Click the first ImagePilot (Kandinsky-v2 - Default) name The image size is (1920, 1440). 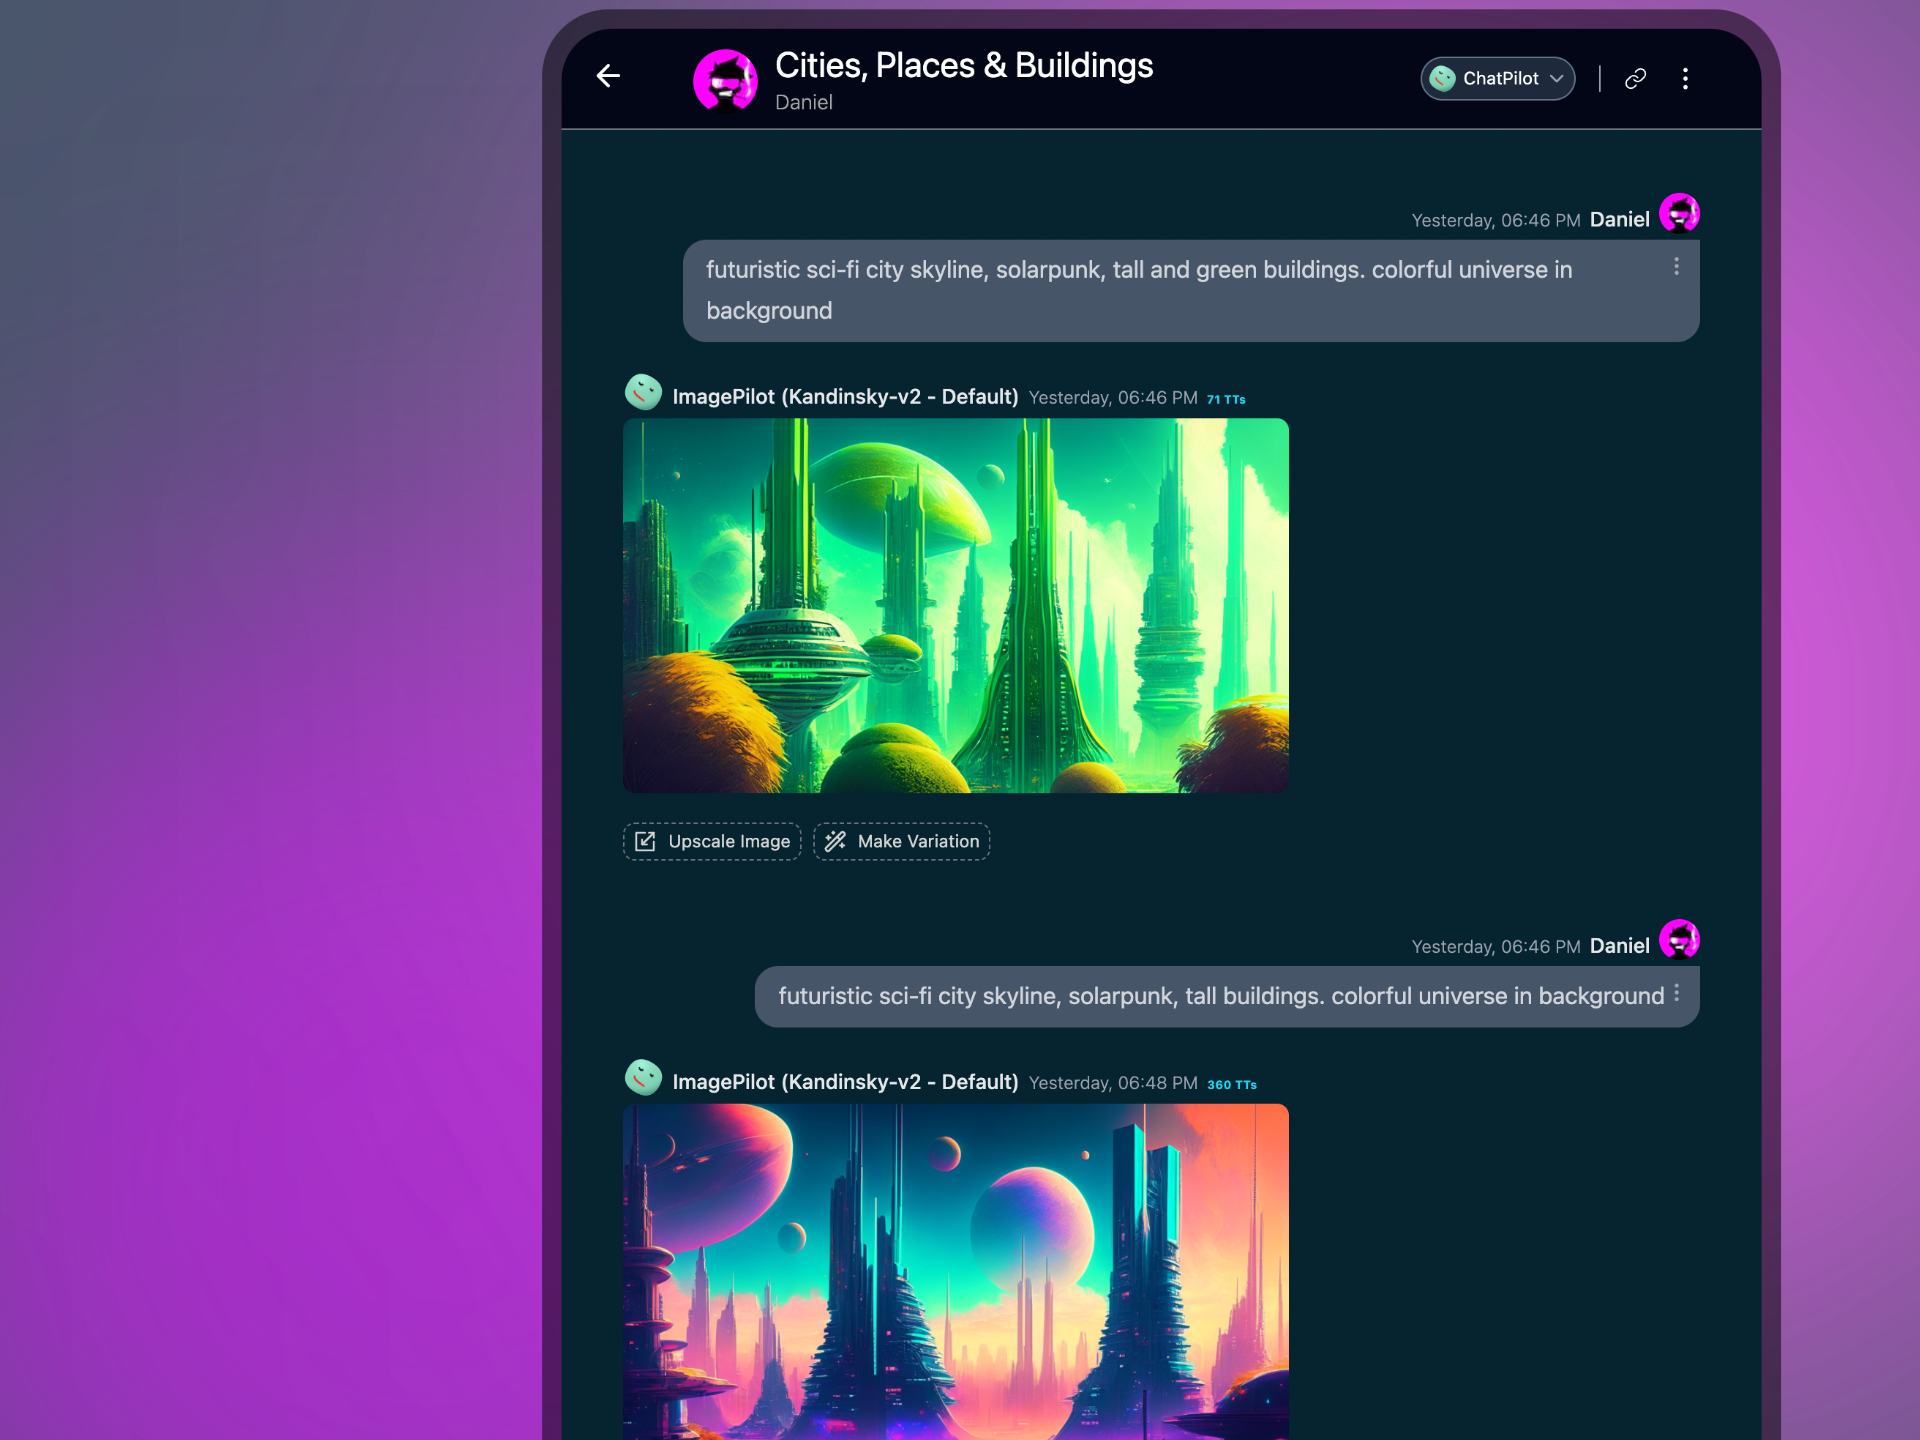(x=845, y=397)
